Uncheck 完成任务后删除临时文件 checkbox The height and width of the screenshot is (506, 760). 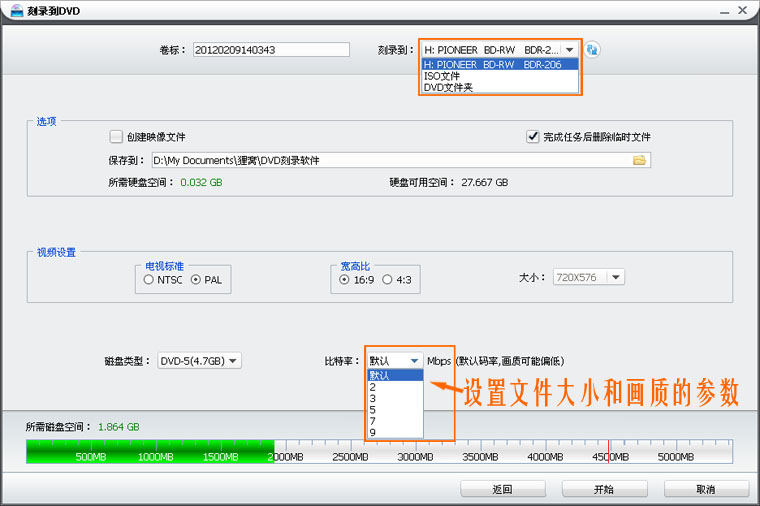point(533,137)
